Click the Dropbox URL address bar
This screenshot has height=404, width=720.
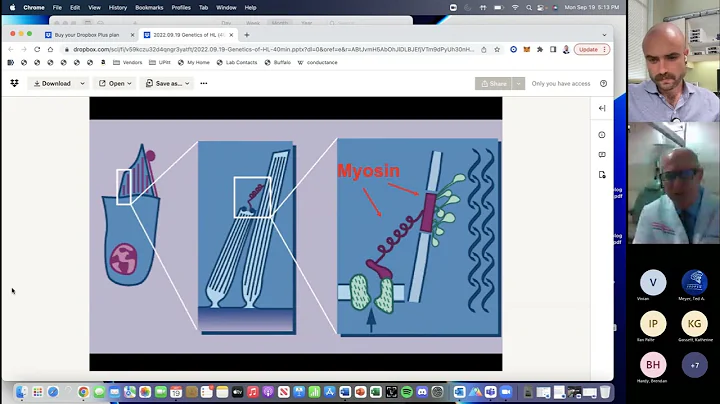(x=273, y=49)
